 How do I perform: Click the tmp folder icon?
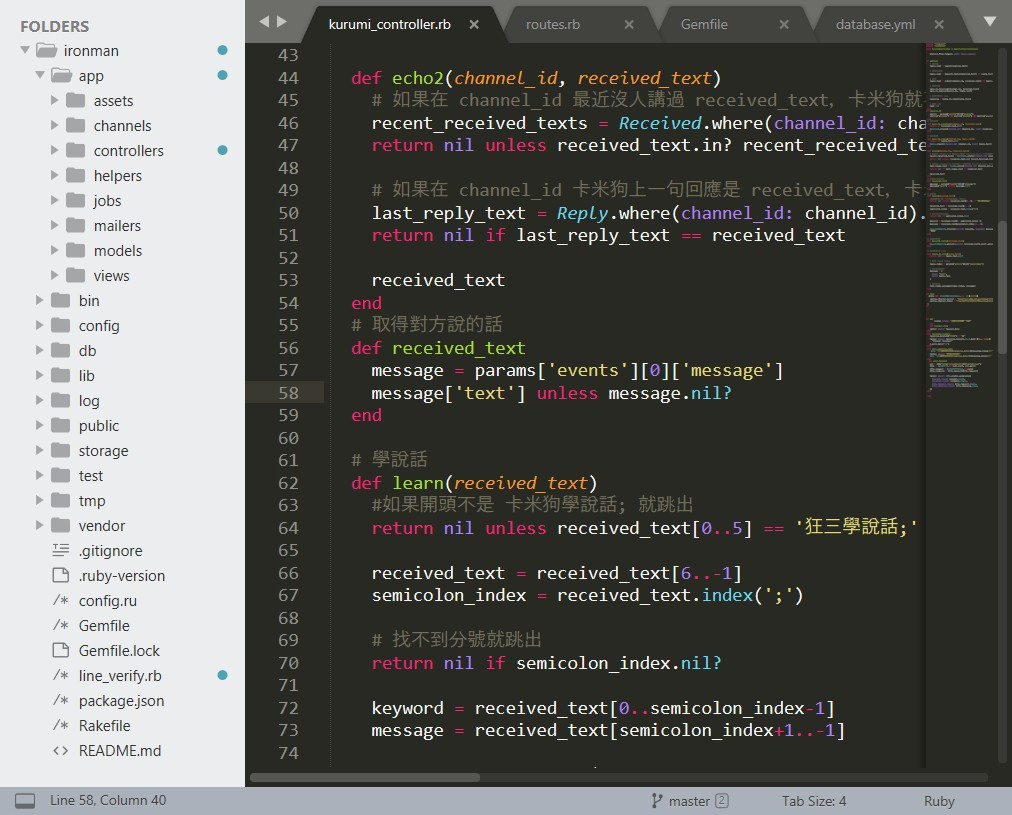[x=61, y=500]
